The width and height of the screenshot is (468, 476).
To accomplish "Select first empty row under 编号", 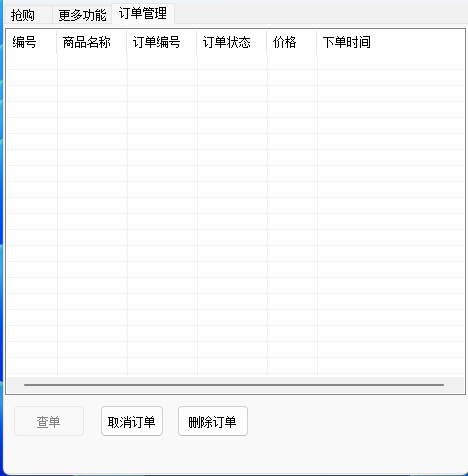I will click(32, 62).
